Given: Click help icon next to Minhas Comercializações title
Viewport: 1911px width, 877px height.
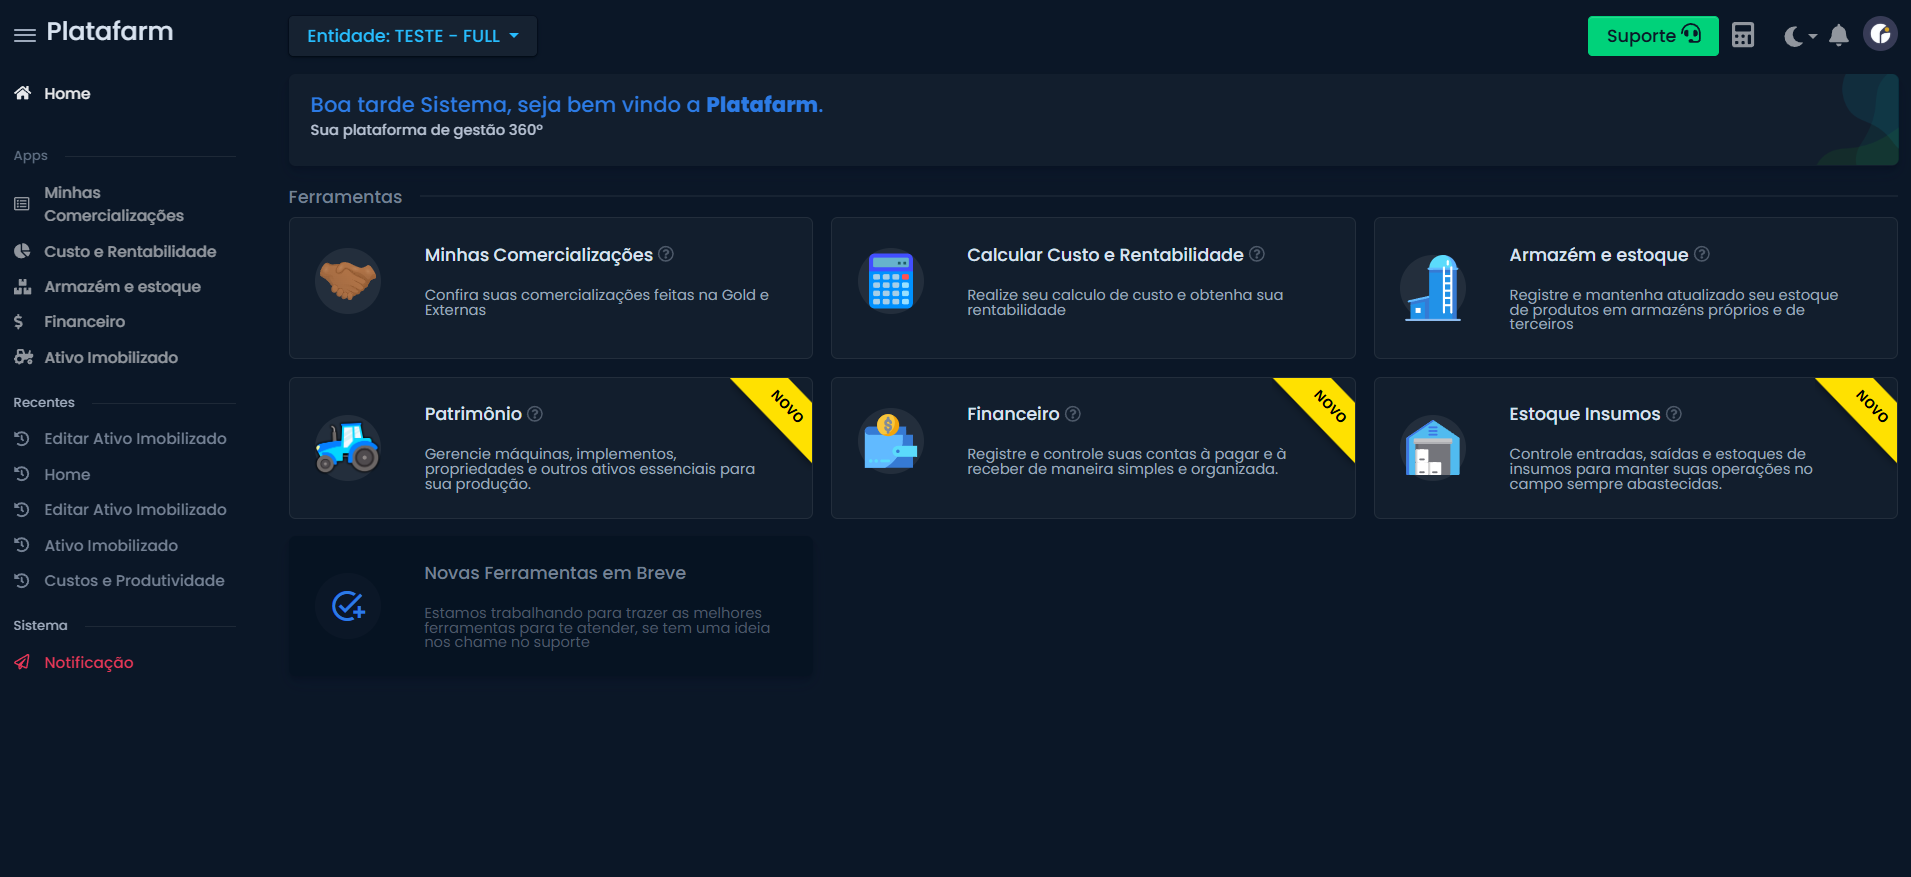Looking at the screenshot, I should (666, 254).
